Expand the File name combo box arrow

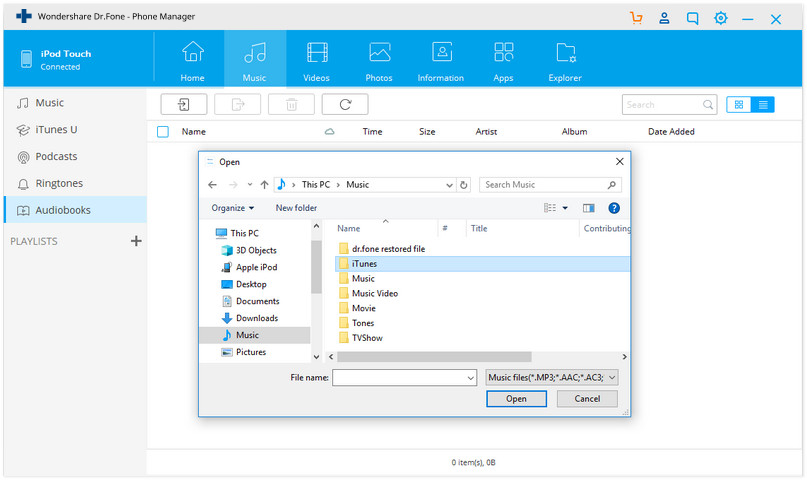pos(470,378)
